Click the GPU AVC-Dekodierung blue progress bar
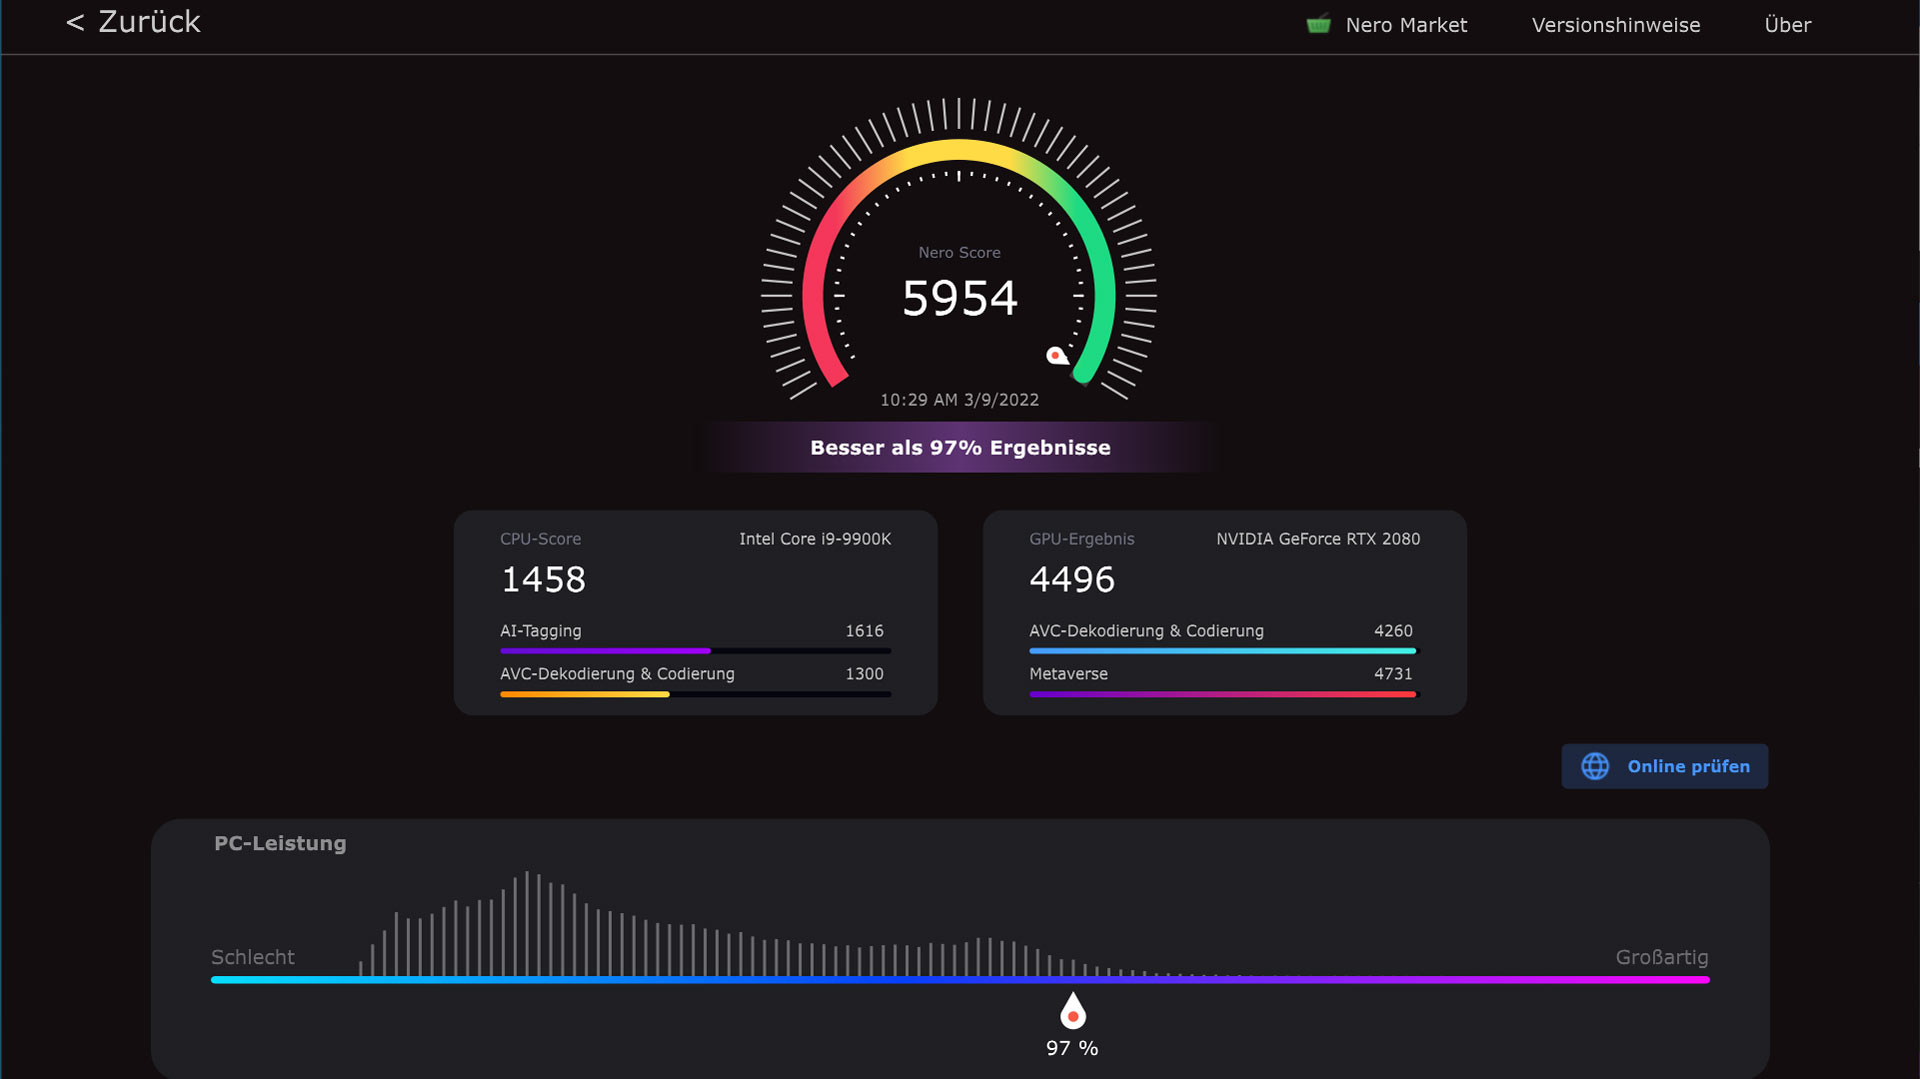The width and height of the screenshot is (1920, 1079). tap(1221, 651)
